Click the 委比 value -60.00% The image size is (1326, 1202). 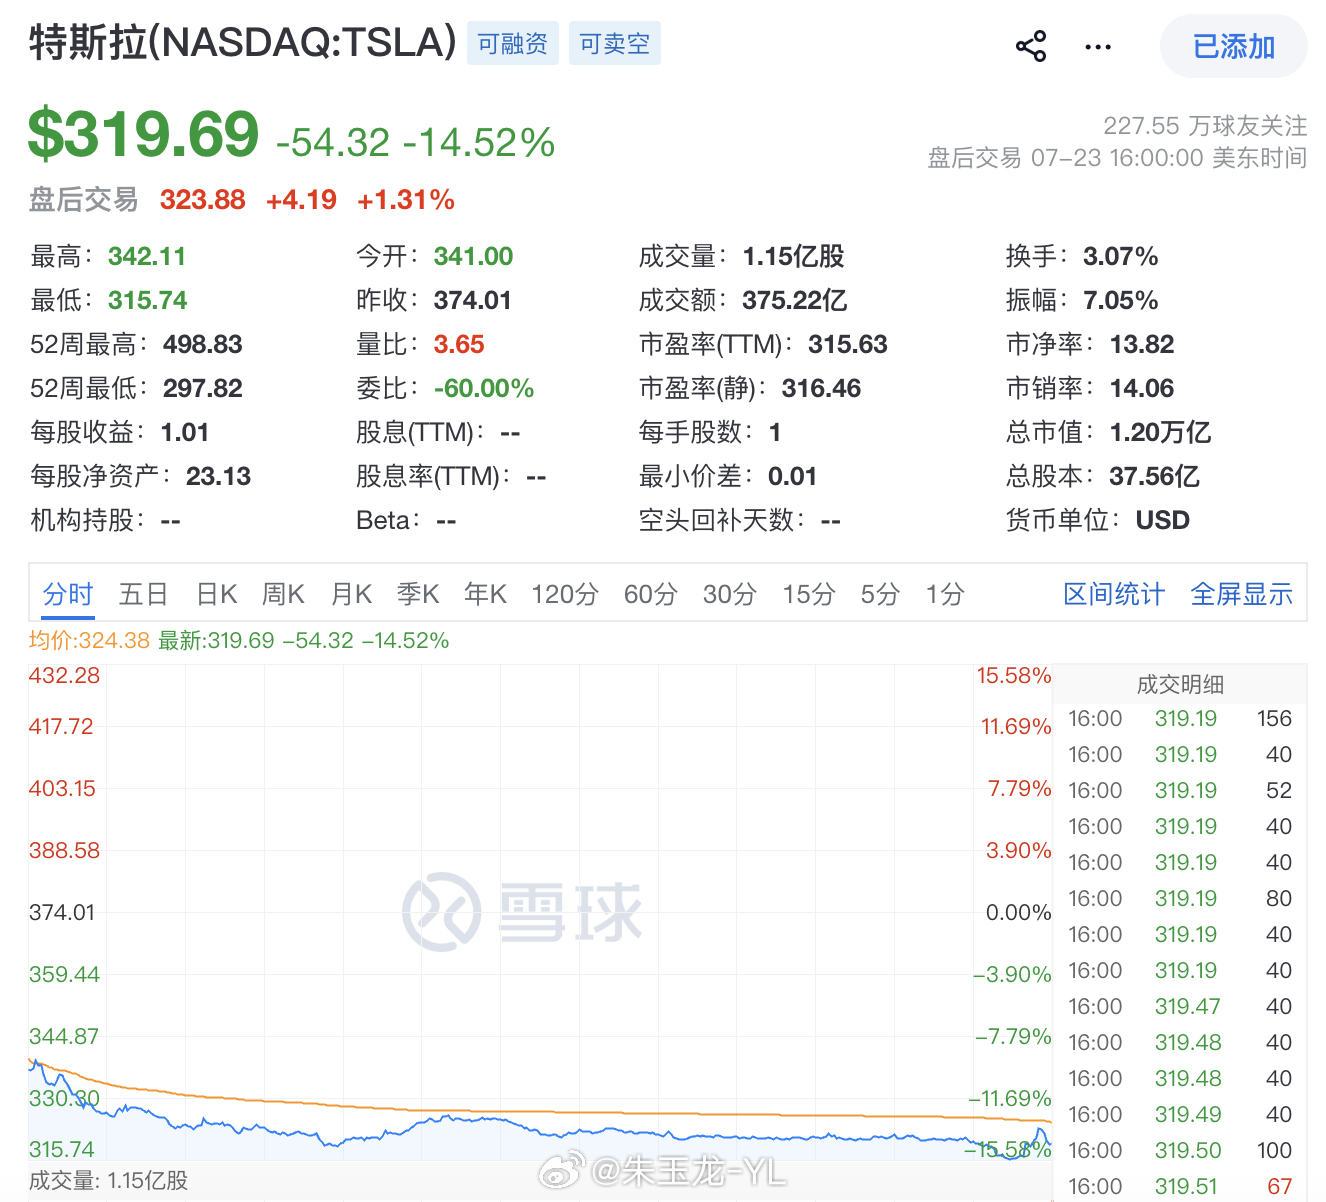tap(484, 388)
